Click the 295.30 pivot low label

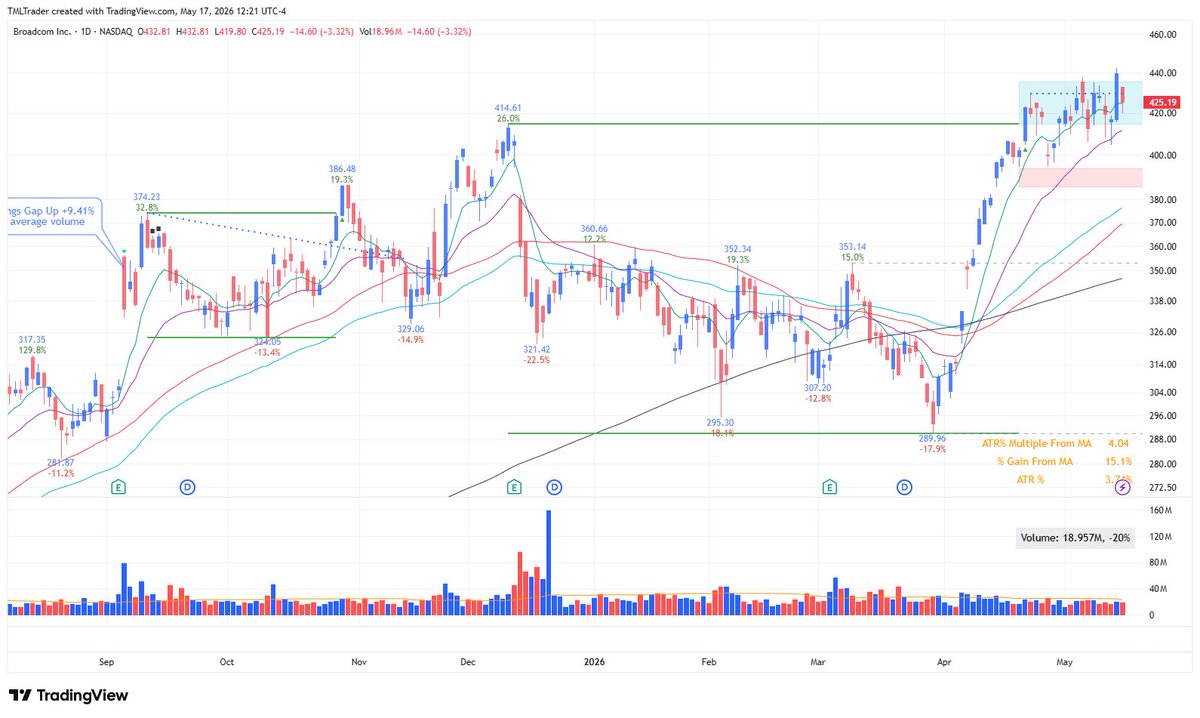pyautogui.click(x=720, y=423)
